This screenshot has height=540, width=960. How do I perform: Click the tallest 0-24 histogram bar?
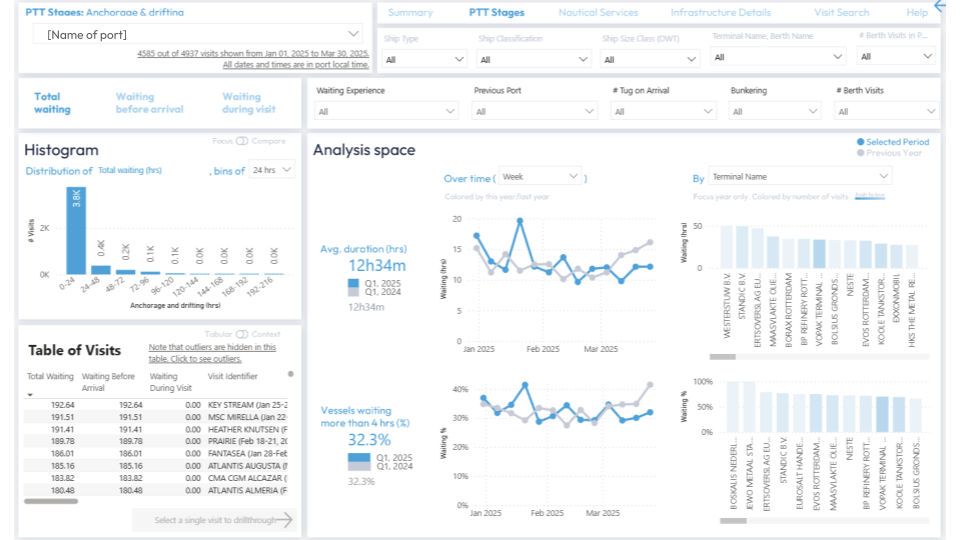(x=75, y=230)
